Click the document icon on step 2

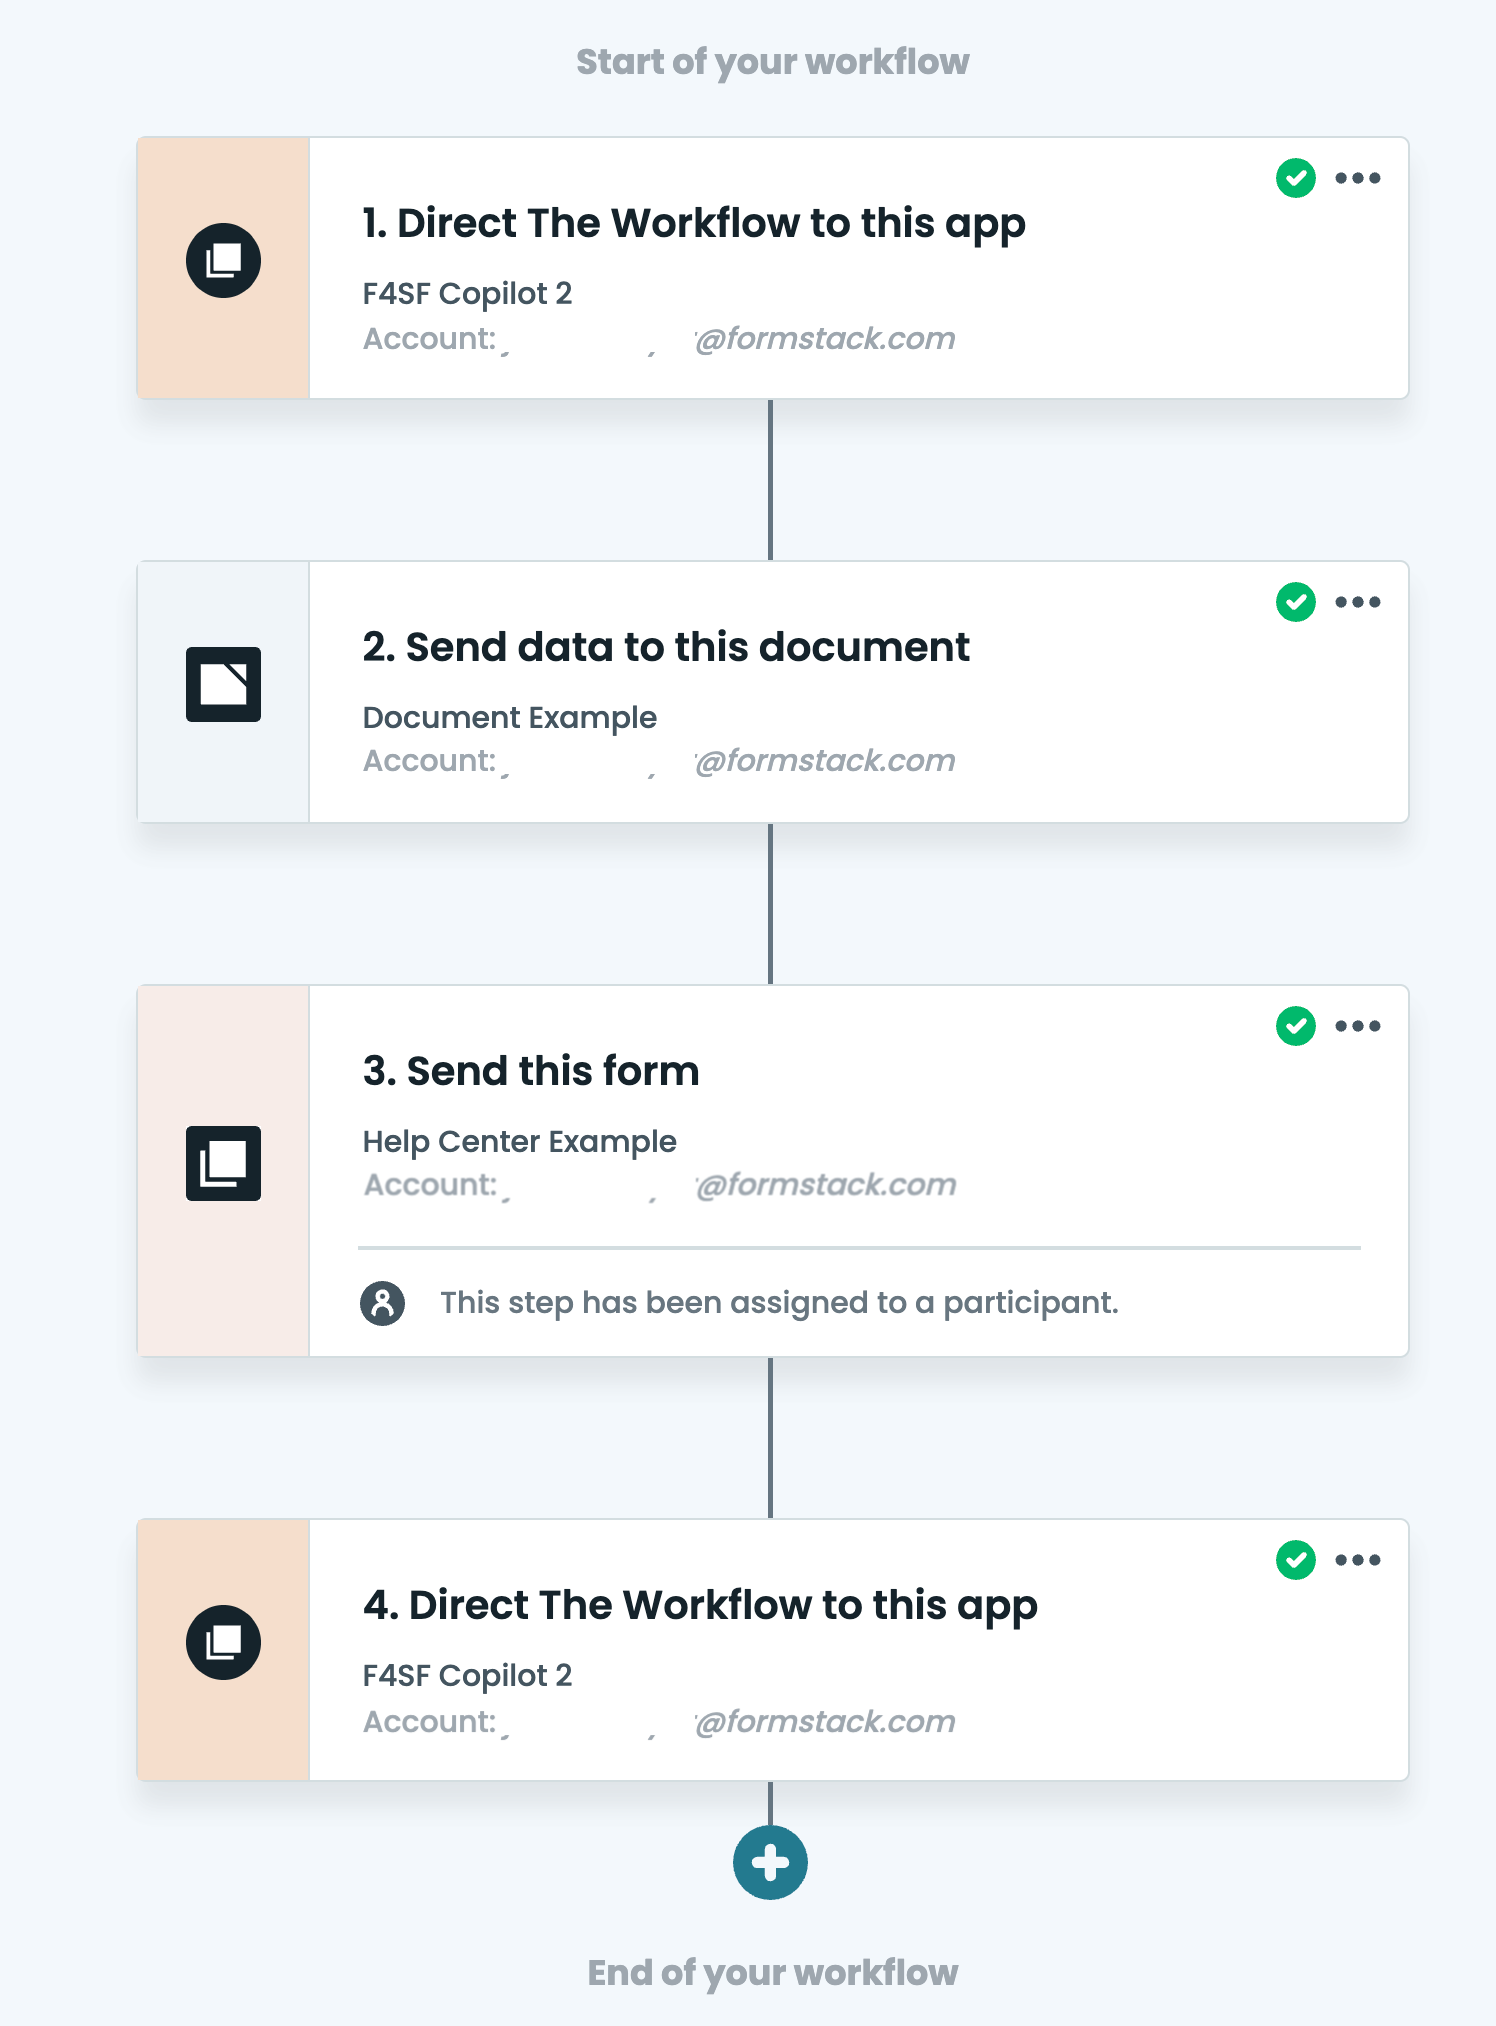[x=223, y=684]
